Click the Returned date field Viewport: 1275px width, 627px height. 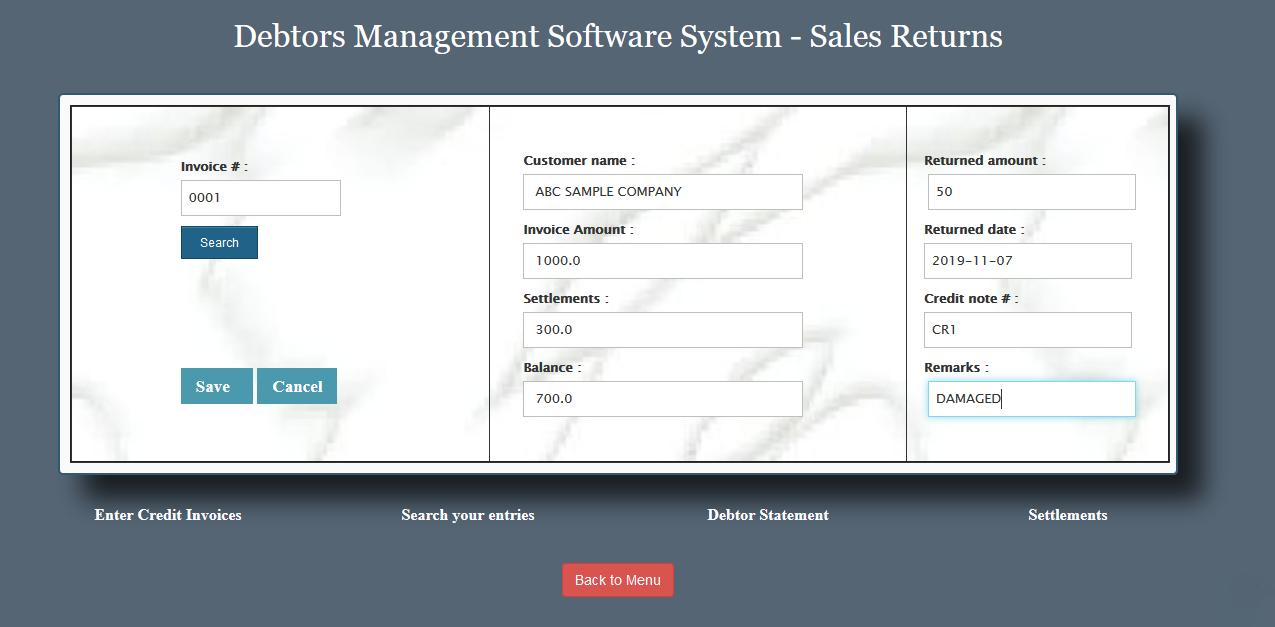pyautogui.click(x=1028, y=261)
